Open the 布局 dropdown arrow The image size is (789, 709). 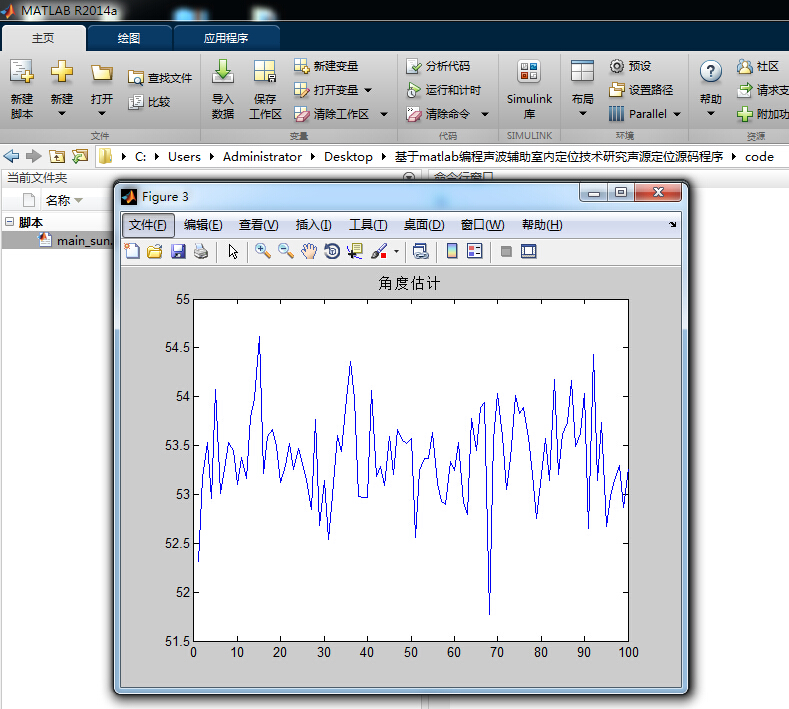583,114
